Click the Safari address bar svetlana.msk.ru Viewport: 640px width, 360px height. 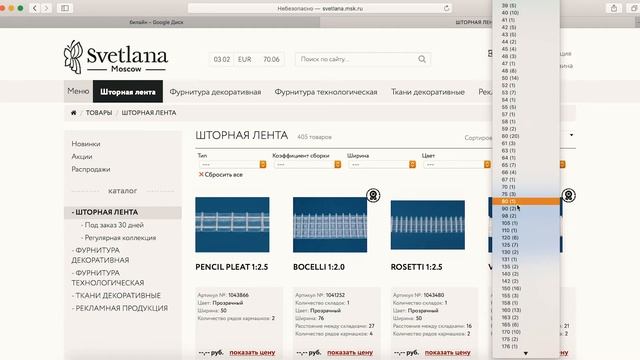320,8
